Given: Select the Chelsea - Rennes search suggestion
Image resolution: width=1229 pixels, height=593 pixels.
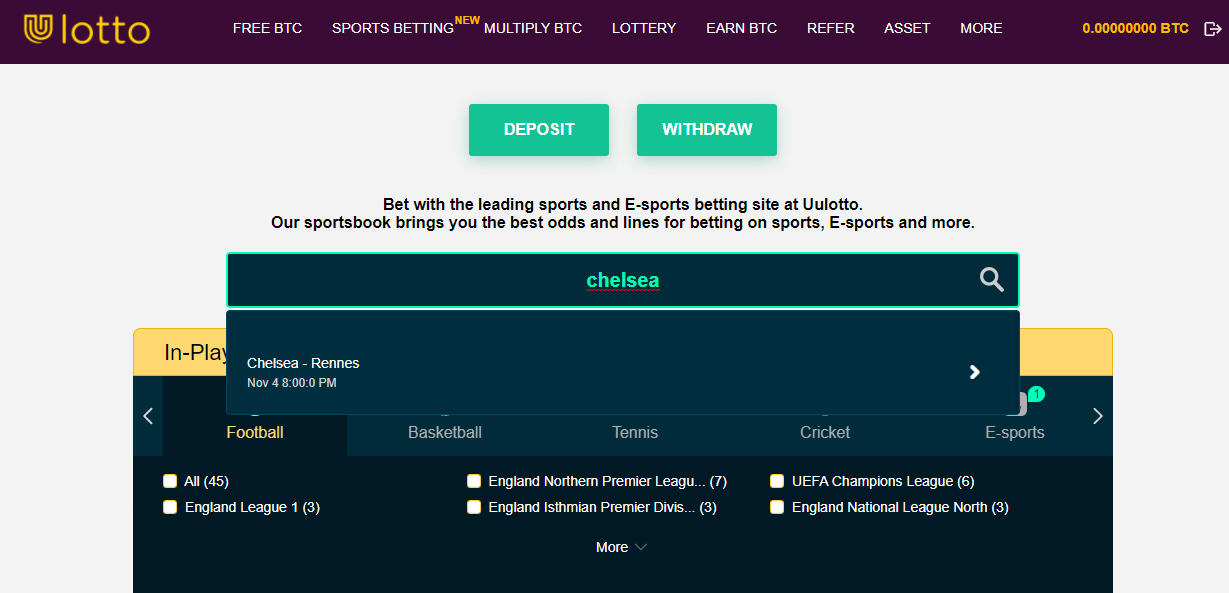Looking at the screenshot, I should (622, 372).
